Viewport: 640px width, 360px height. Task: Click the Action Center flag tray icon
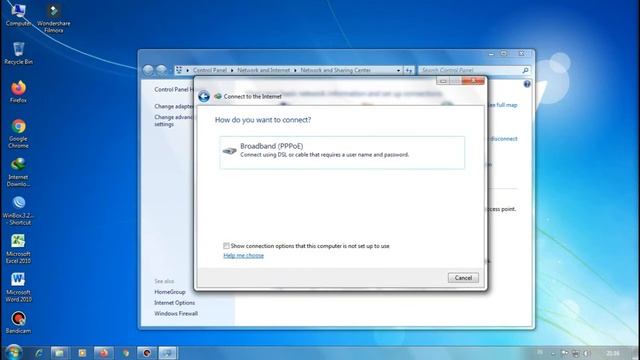click(564, 353)
